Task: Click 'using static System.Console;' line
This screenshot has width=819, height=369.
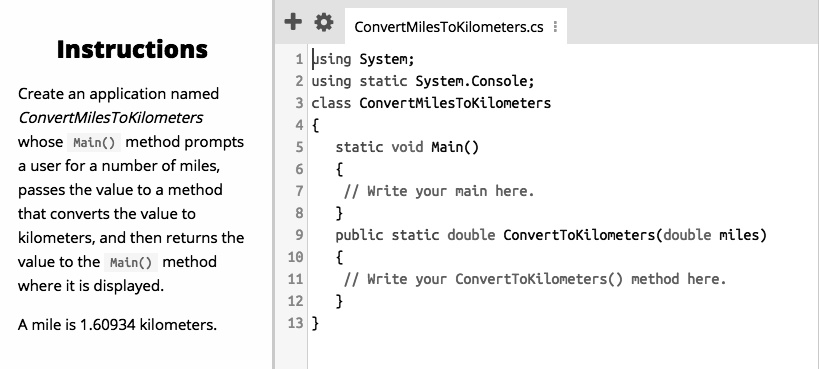Action: click(423, 82)
